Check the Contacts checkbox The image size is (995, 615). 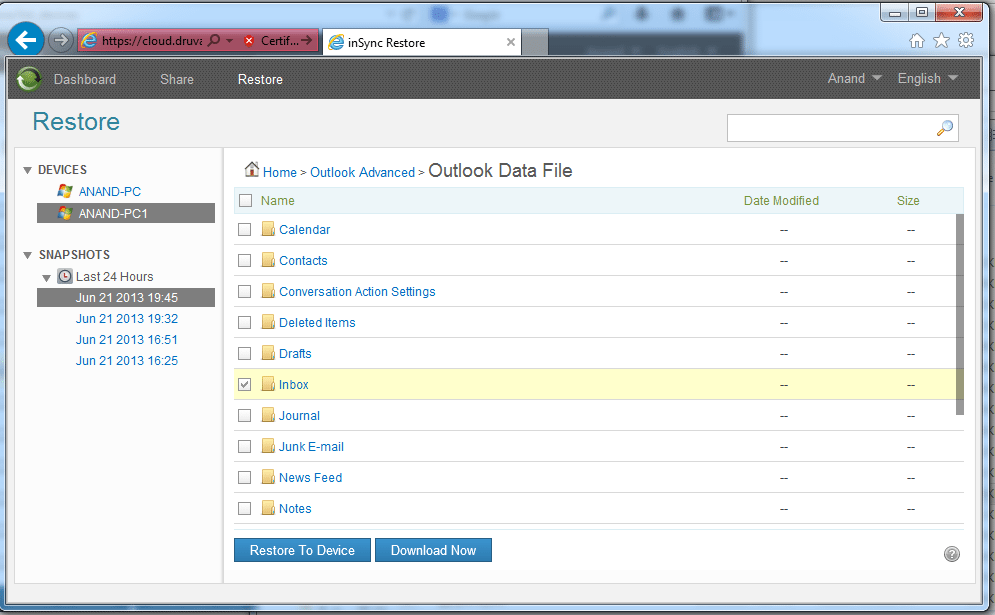tap(245, 261)
